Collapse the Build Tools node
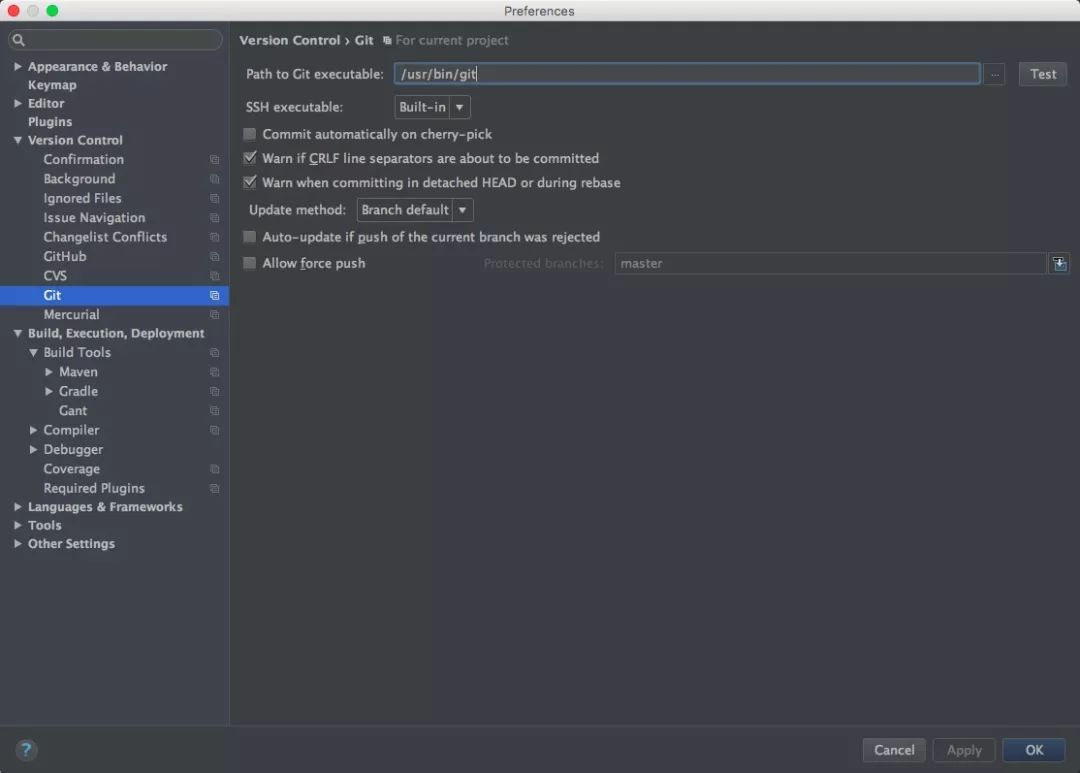This screenshot has width=1080, height=773. coord(33,352)
